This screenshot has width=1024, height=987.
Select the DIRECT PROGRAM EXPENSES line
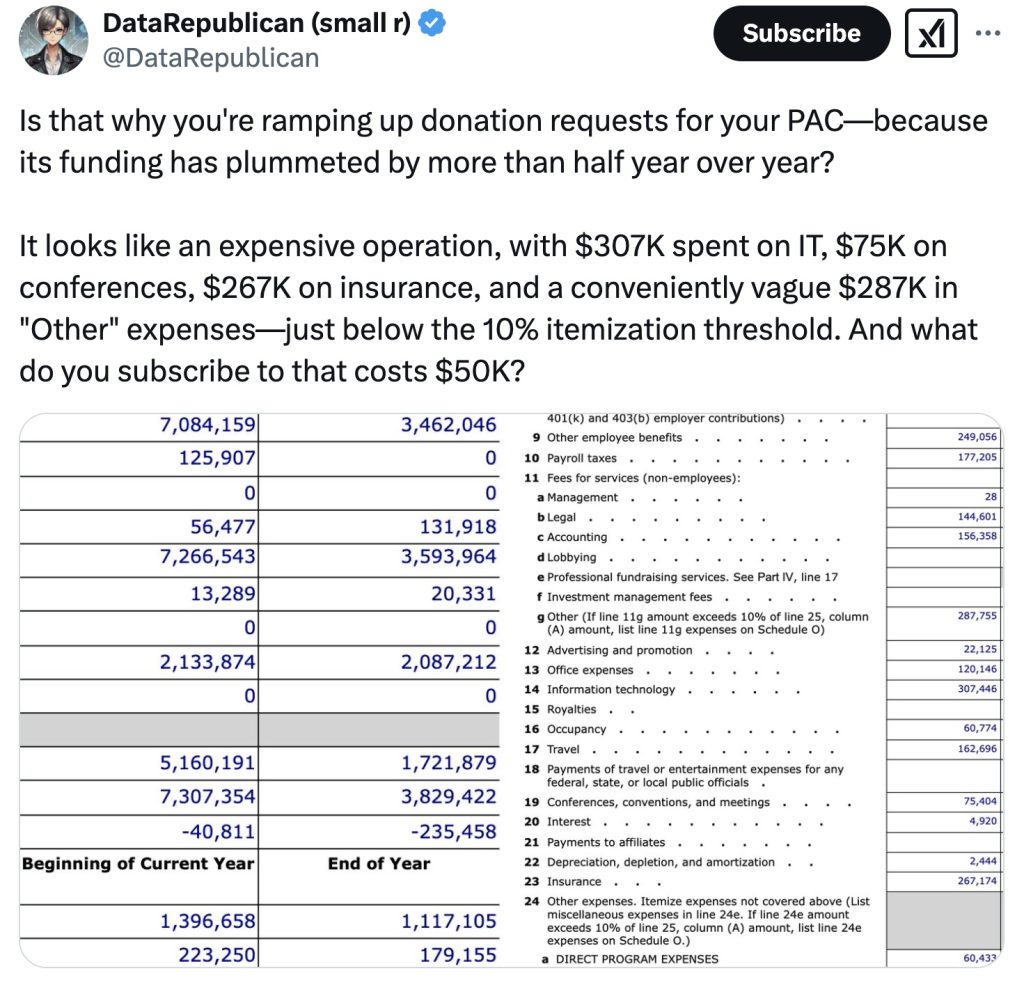coord(637,959)
